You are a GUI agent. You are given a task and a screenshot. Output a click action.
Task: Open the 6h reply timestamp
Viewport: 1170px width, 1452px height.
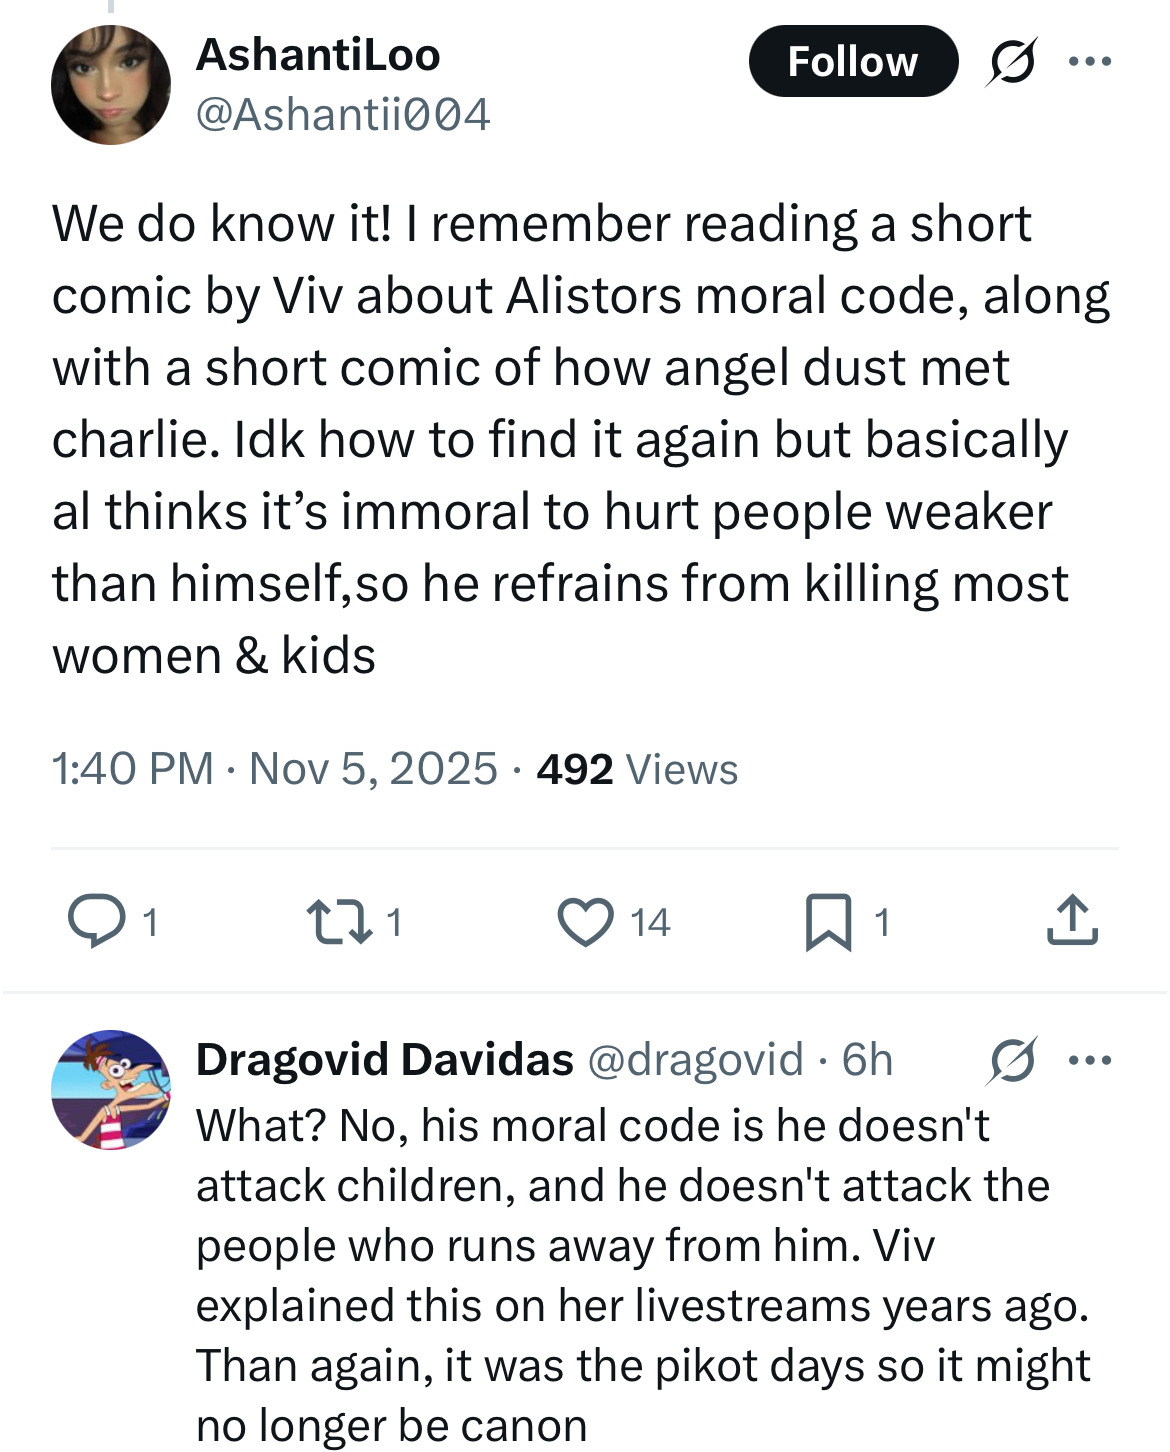point(867,1060)
